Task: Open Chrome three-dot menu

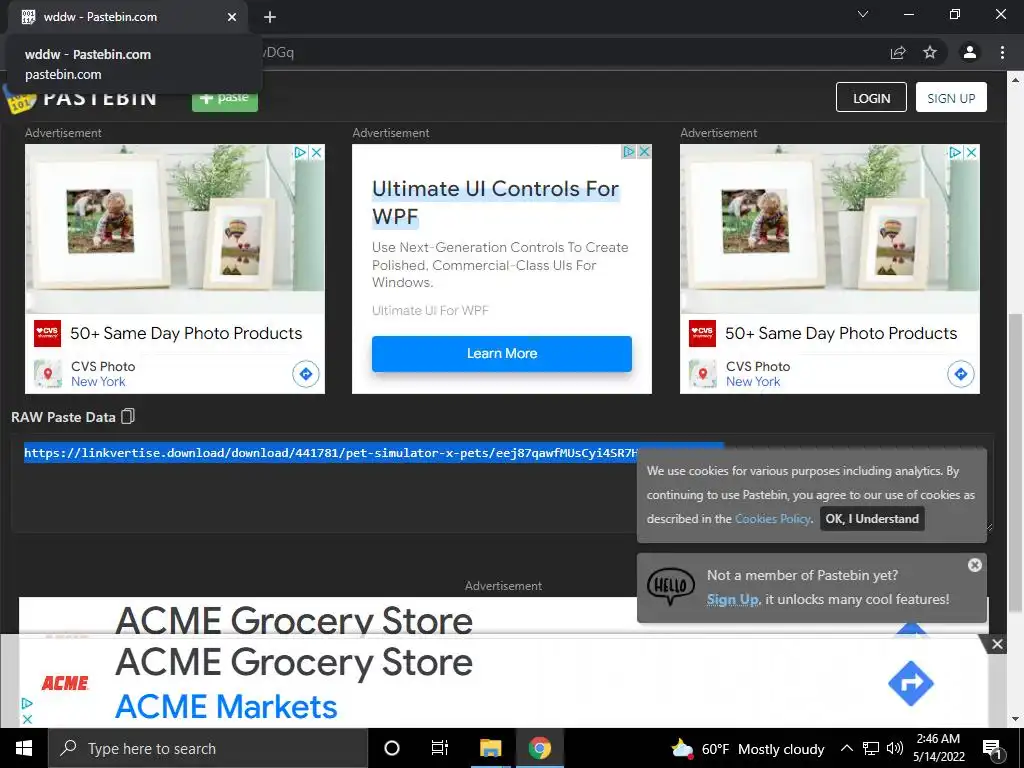Action: coord(1002,52)
